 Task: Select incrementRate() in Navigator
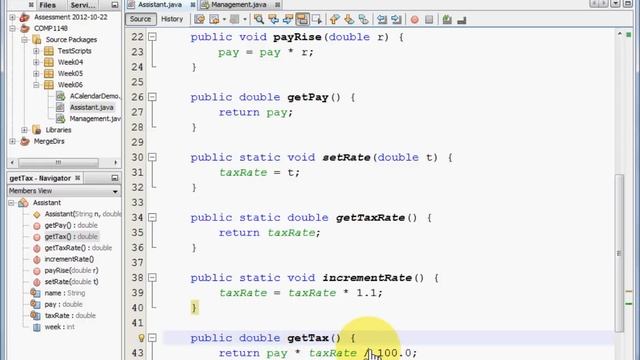(x=69, y=259)
